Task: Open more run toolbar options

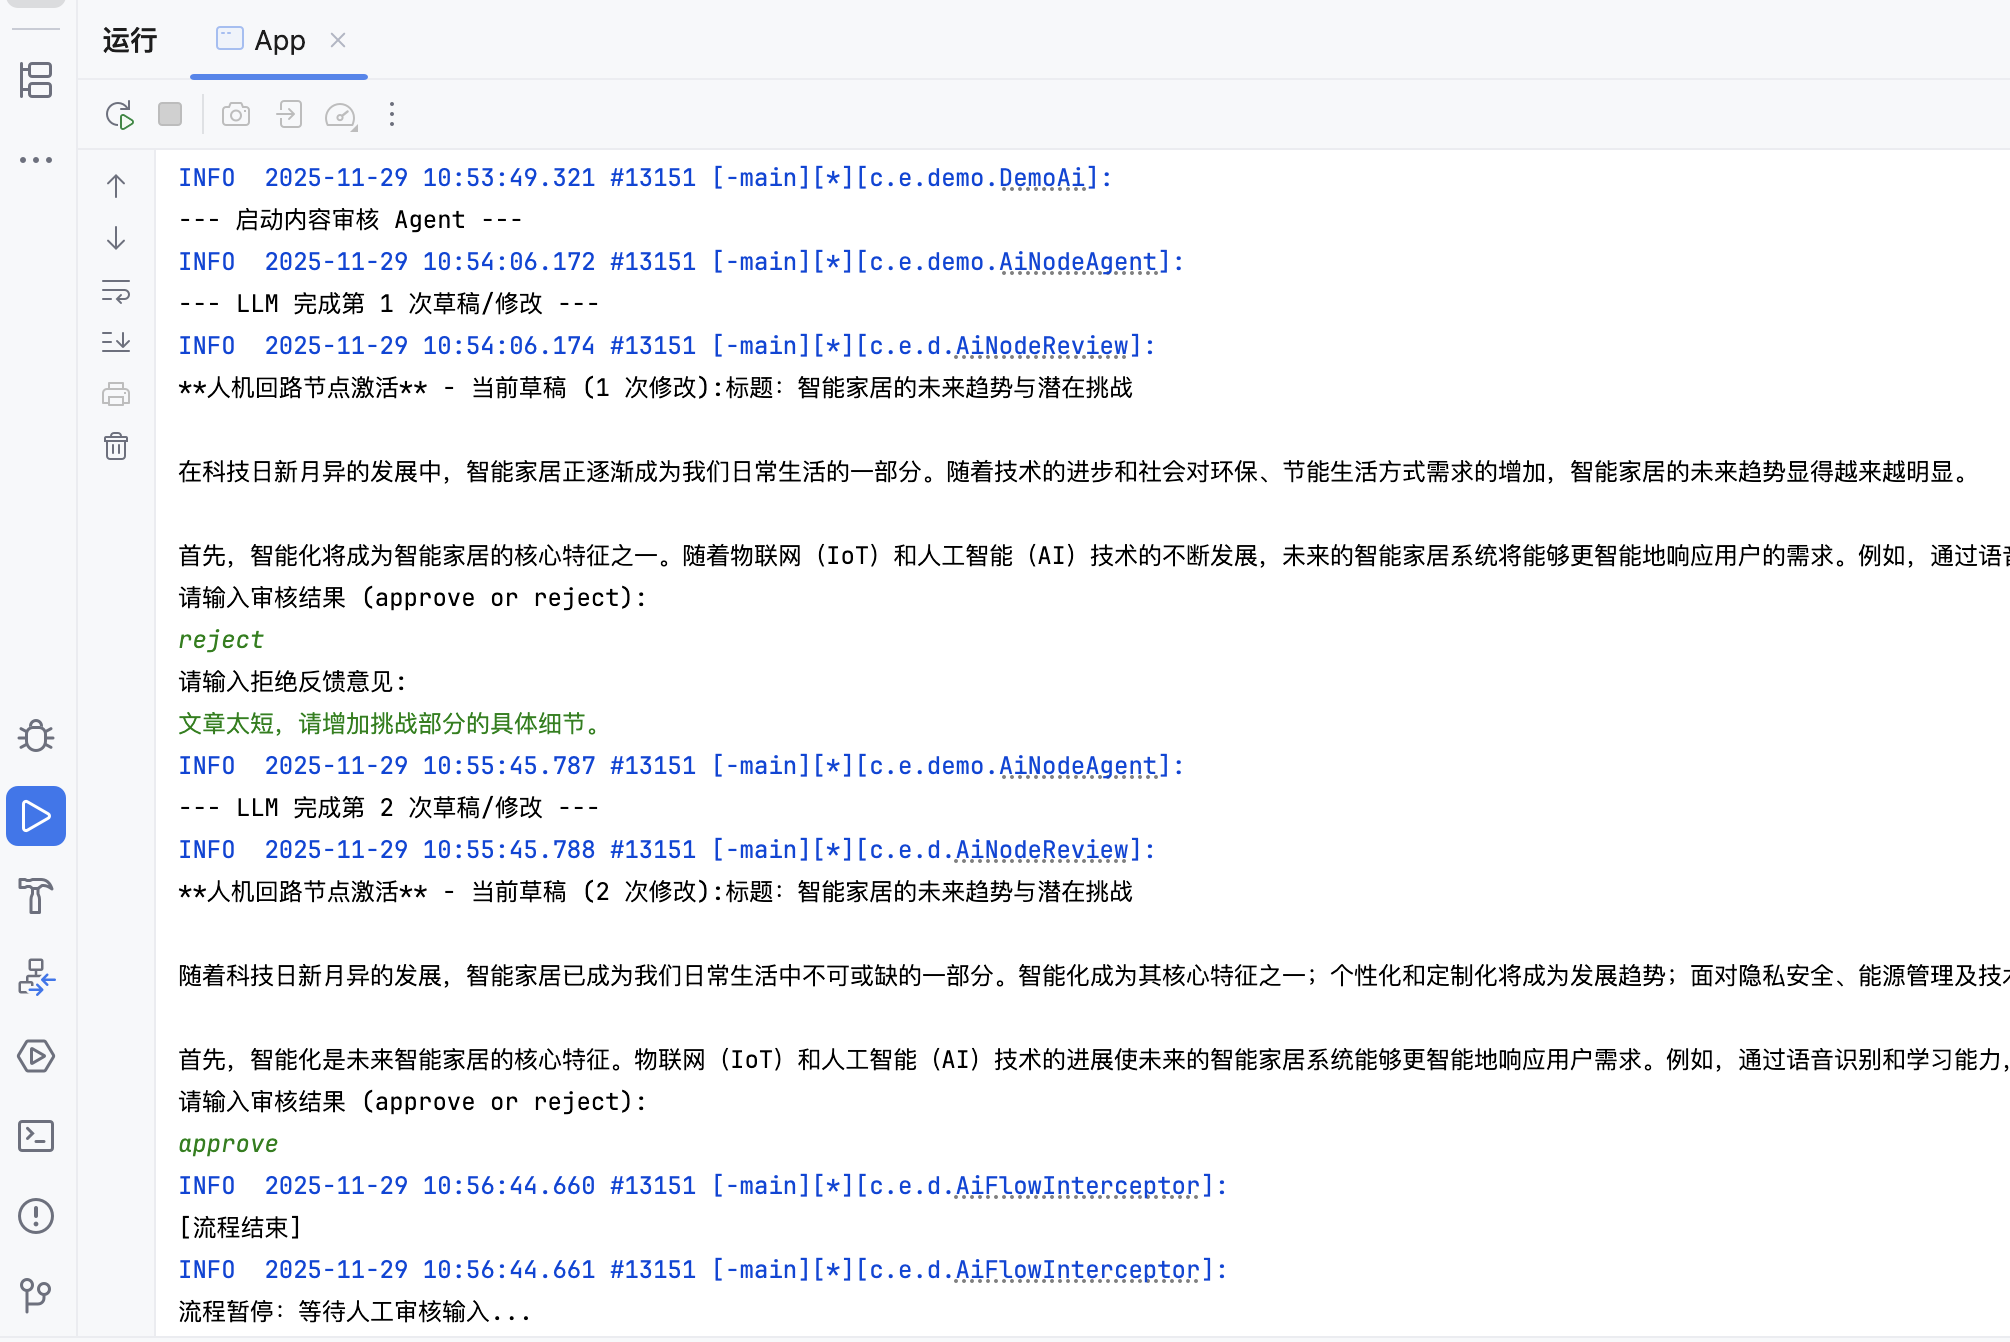Action: click(x=392, y=114)
